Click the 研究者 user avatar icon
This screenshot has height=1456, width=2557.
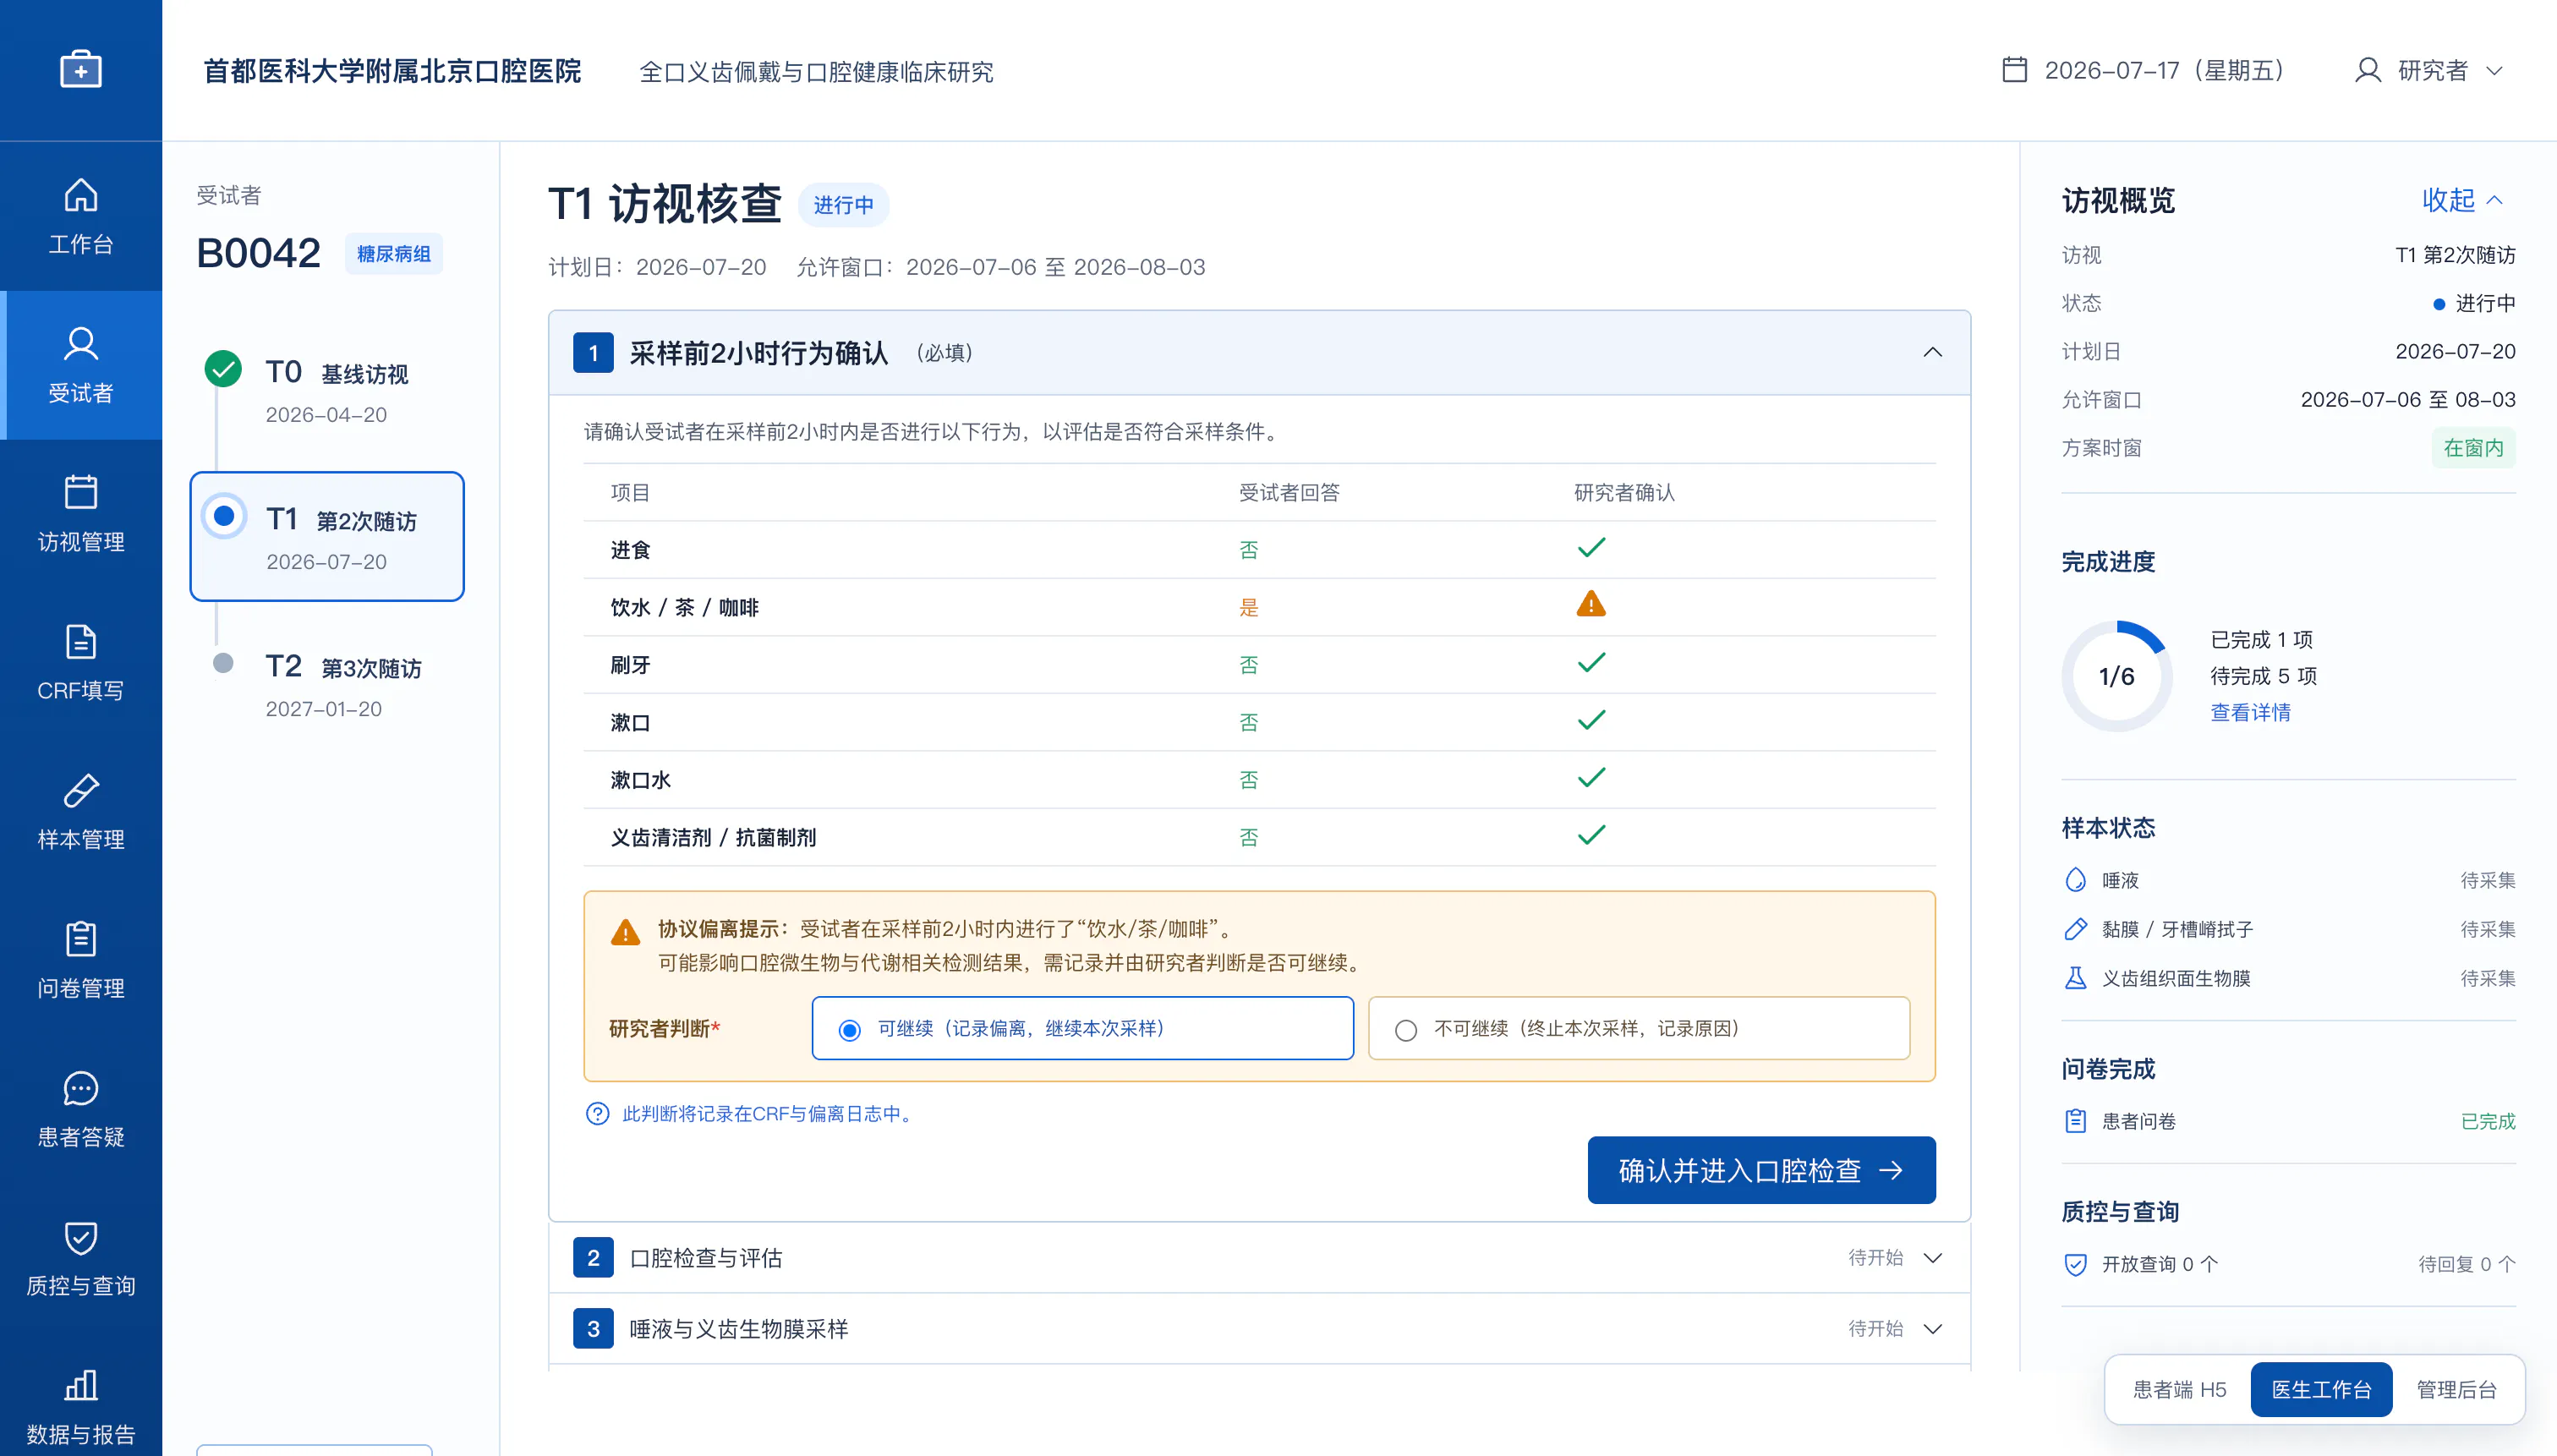pos(2367,70)
